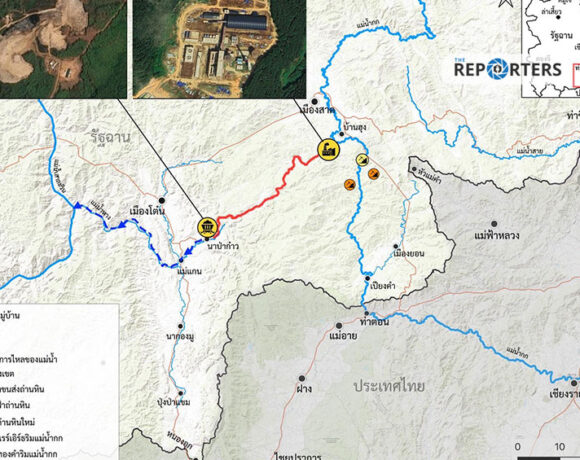
Task: Click the แม่ฟ้าหลวง location dot
Action: coord(494,224)
